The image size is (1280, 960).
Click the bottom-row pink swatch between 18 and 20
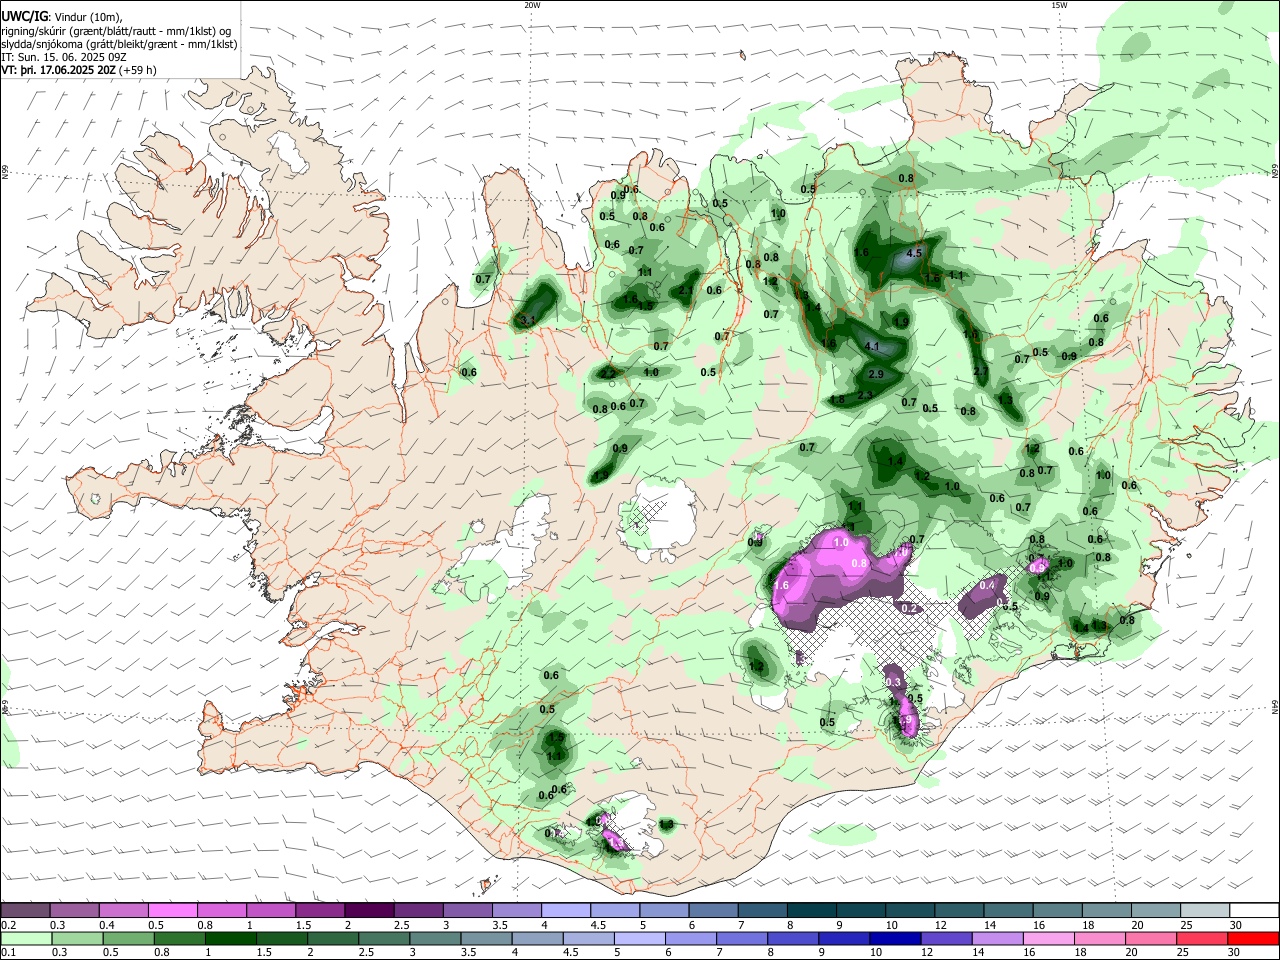point(1098,938)
